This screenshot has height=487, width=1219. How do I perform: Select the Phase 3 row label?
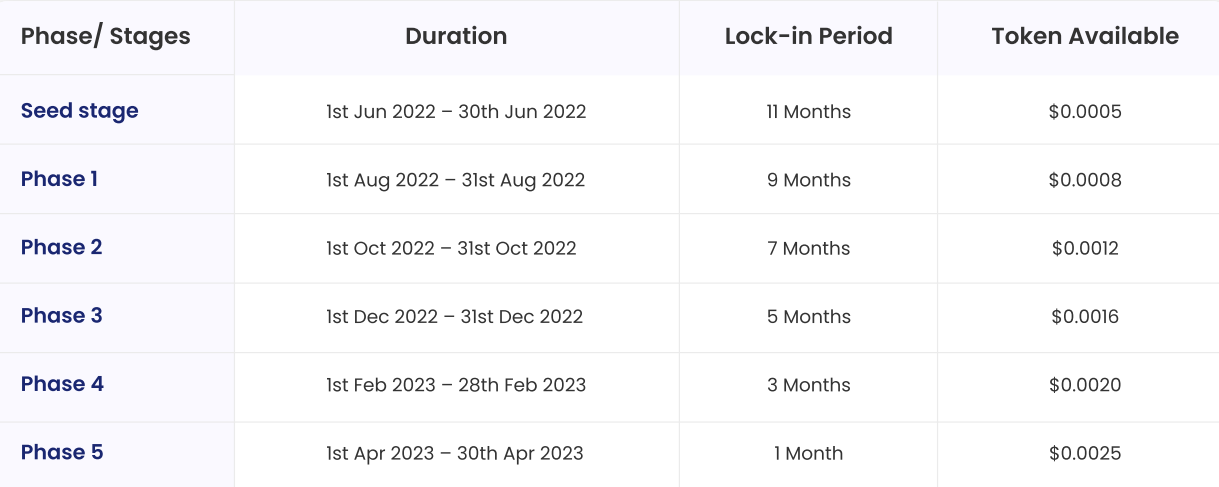pos(62,316)
